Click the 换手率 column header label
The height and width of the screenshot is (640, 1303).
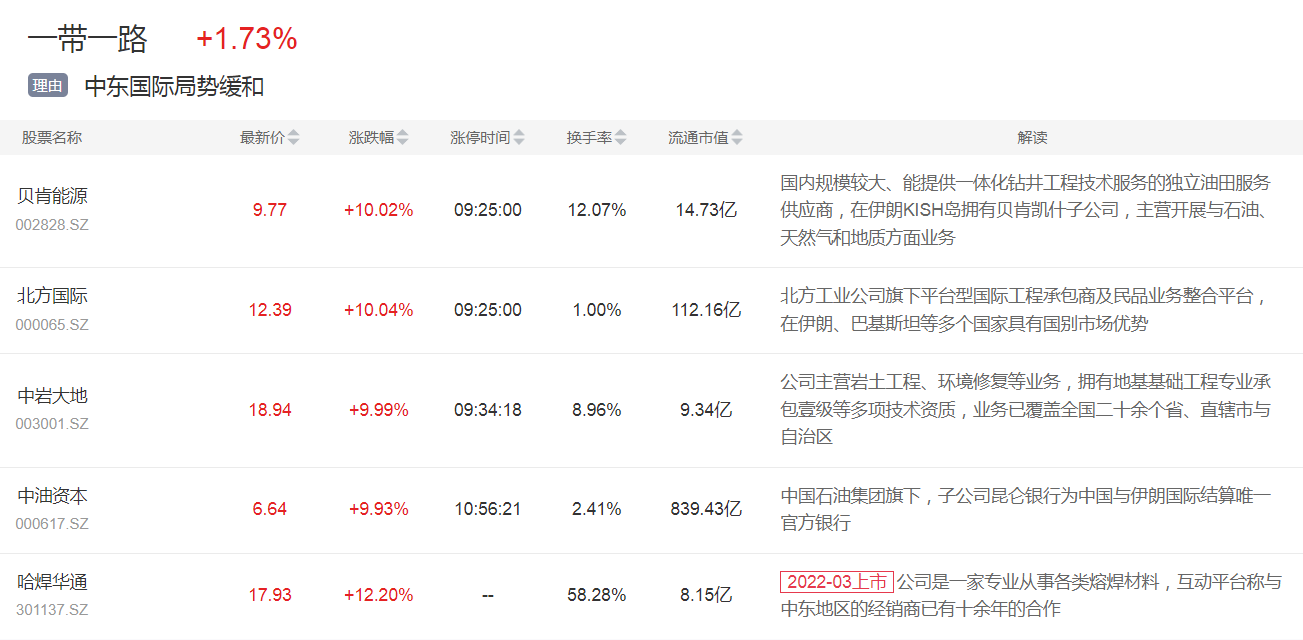(x=589, y=138)
